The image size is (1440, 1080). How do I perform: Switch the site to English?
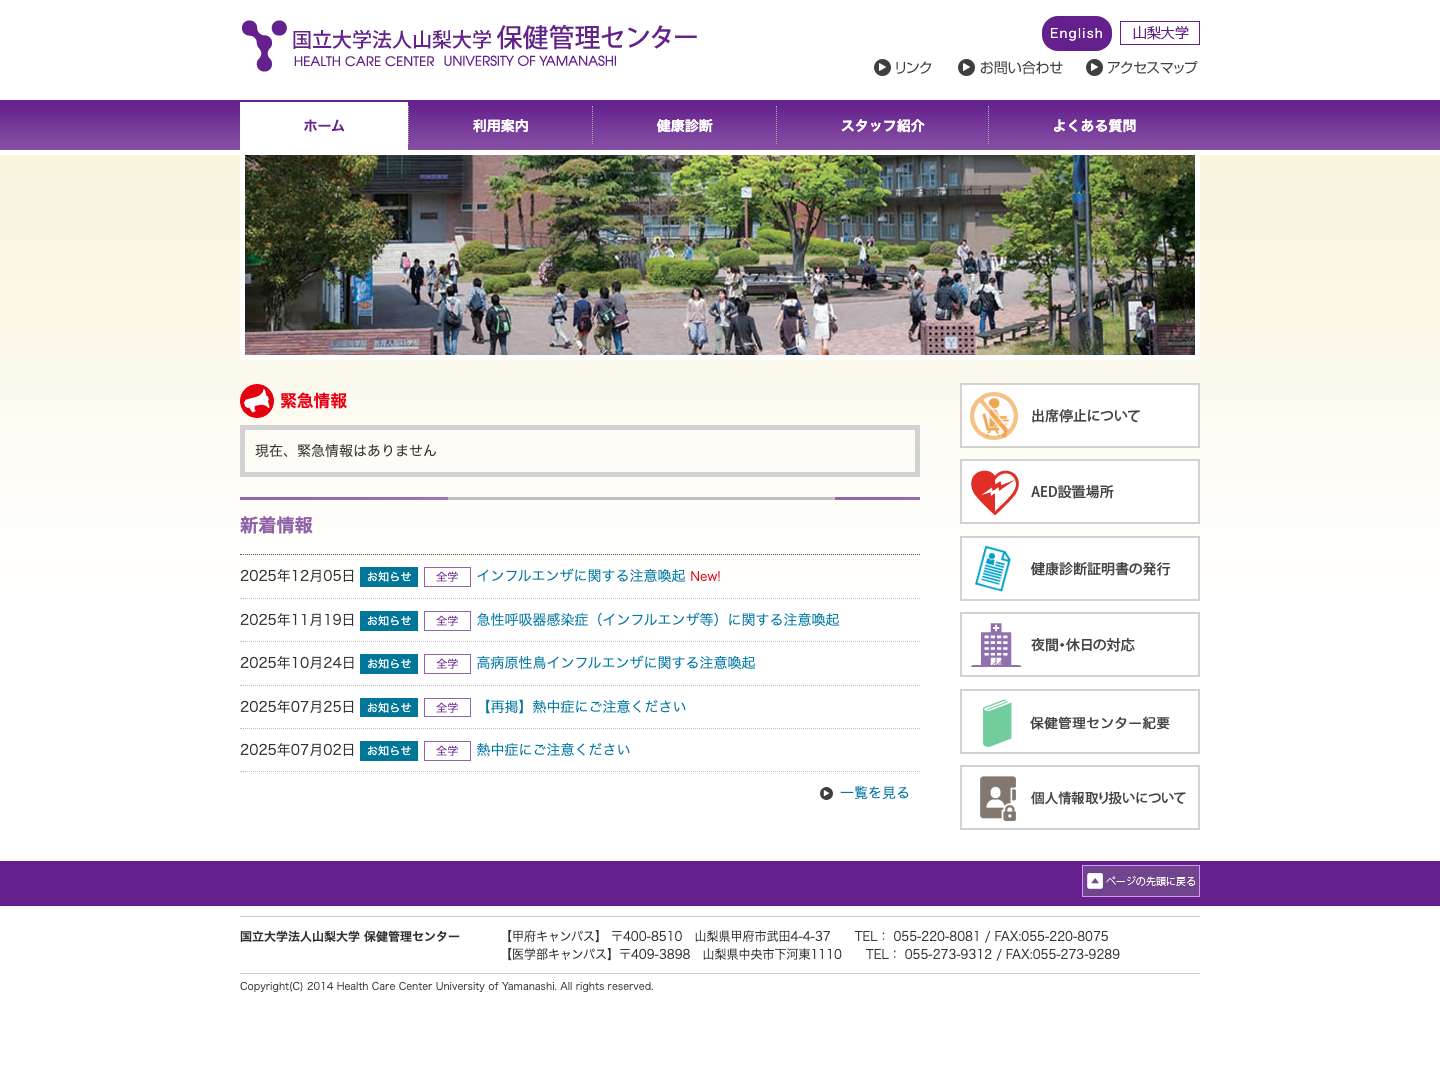(1076, 33)
